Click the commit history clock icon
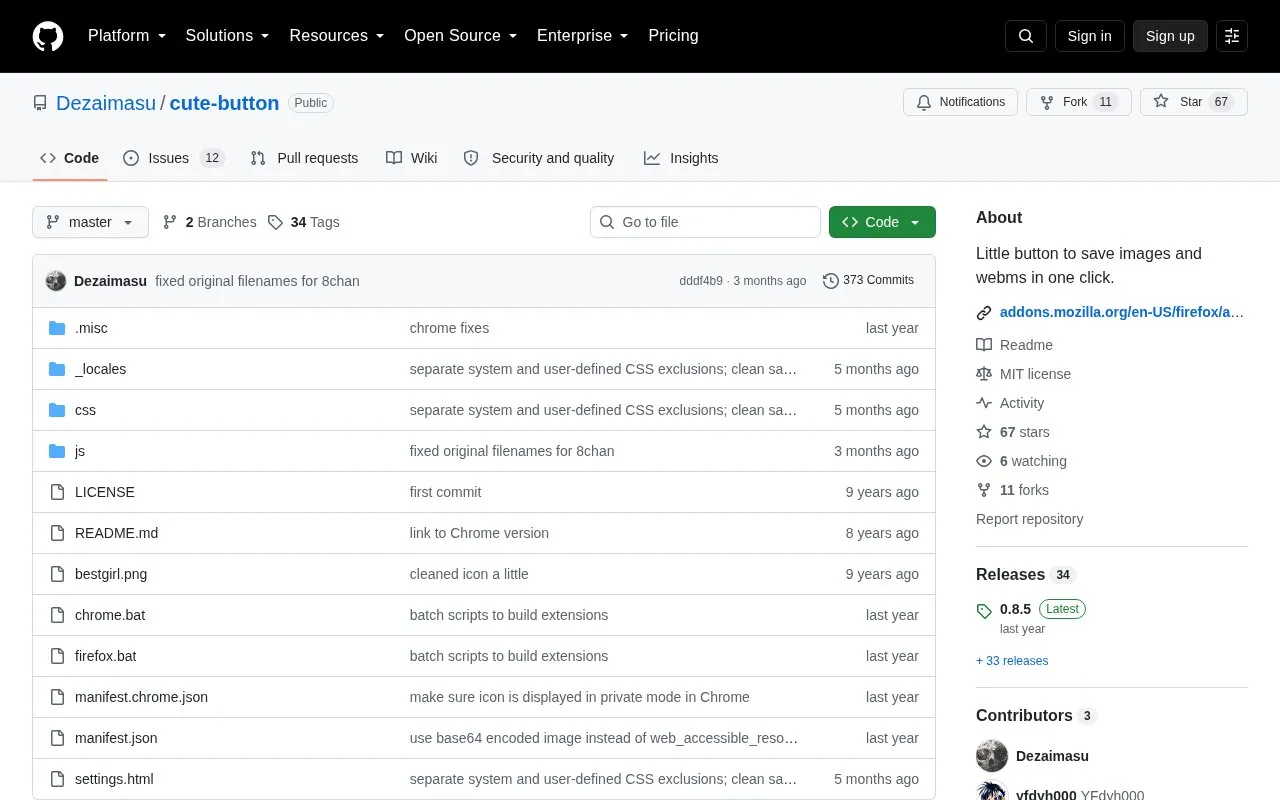 830,281
